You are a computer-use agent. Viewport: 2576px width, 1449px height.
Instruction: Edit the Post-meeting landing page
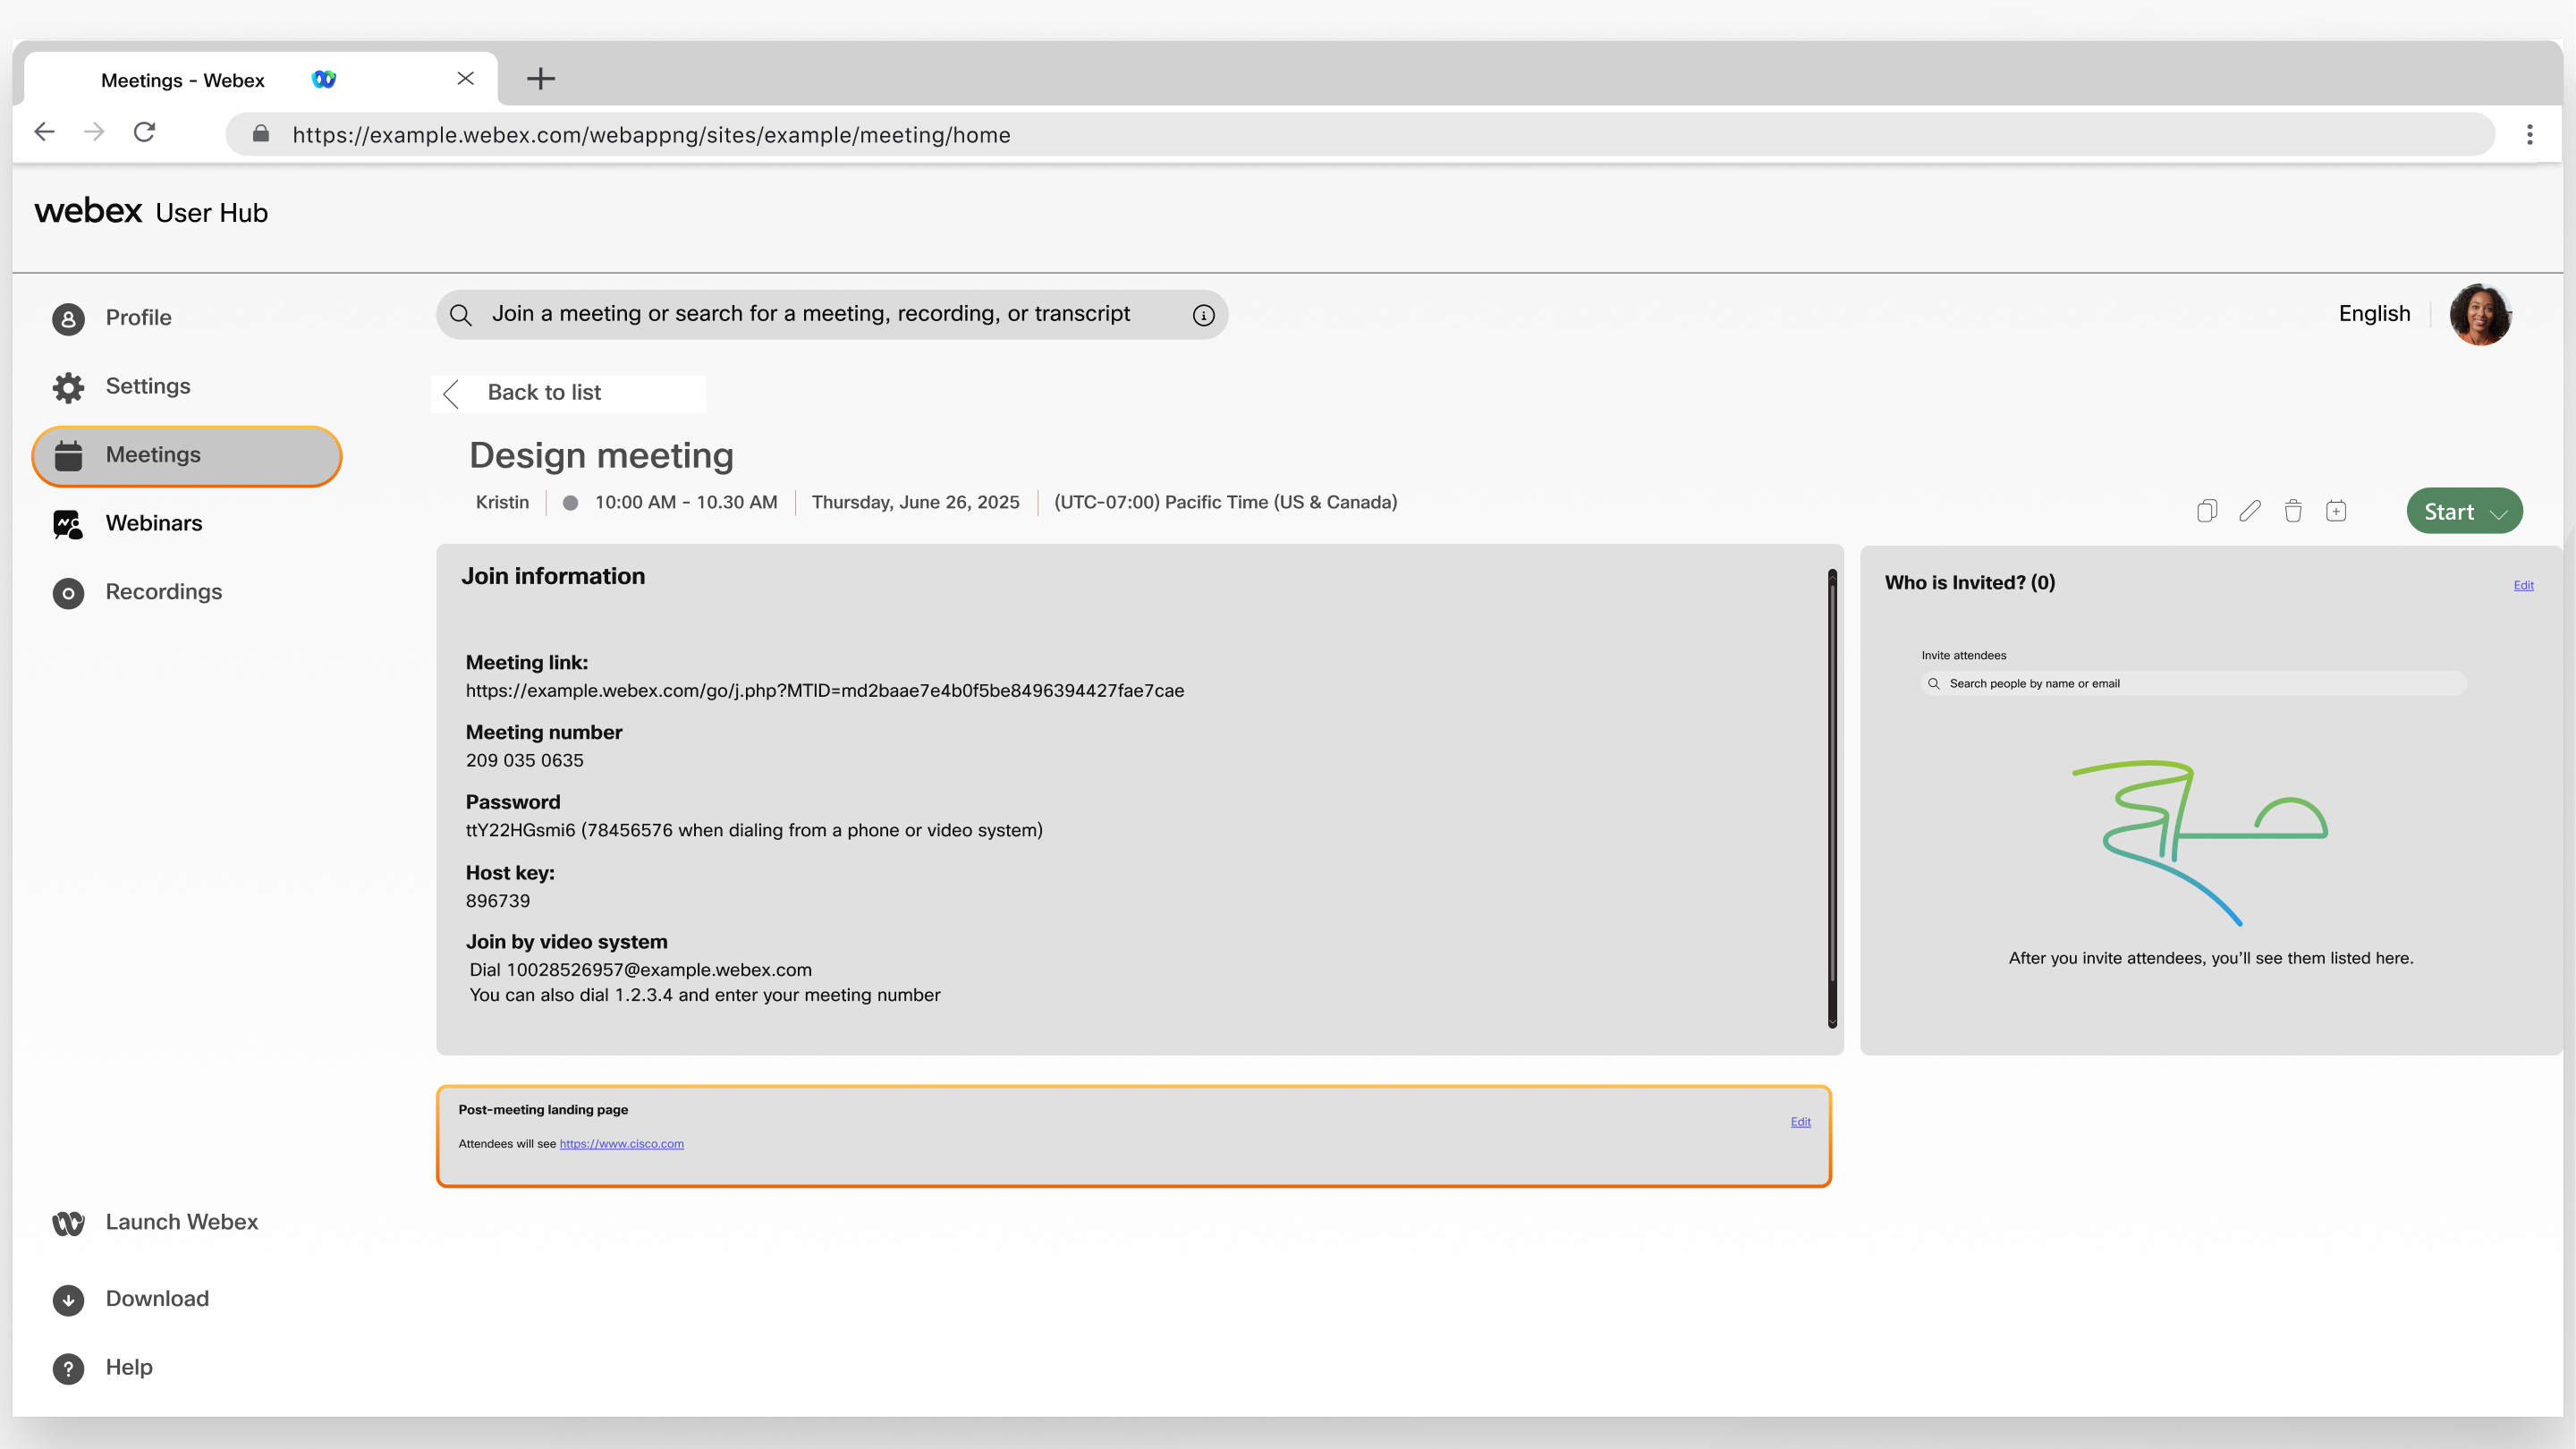pos(1800,1121)
